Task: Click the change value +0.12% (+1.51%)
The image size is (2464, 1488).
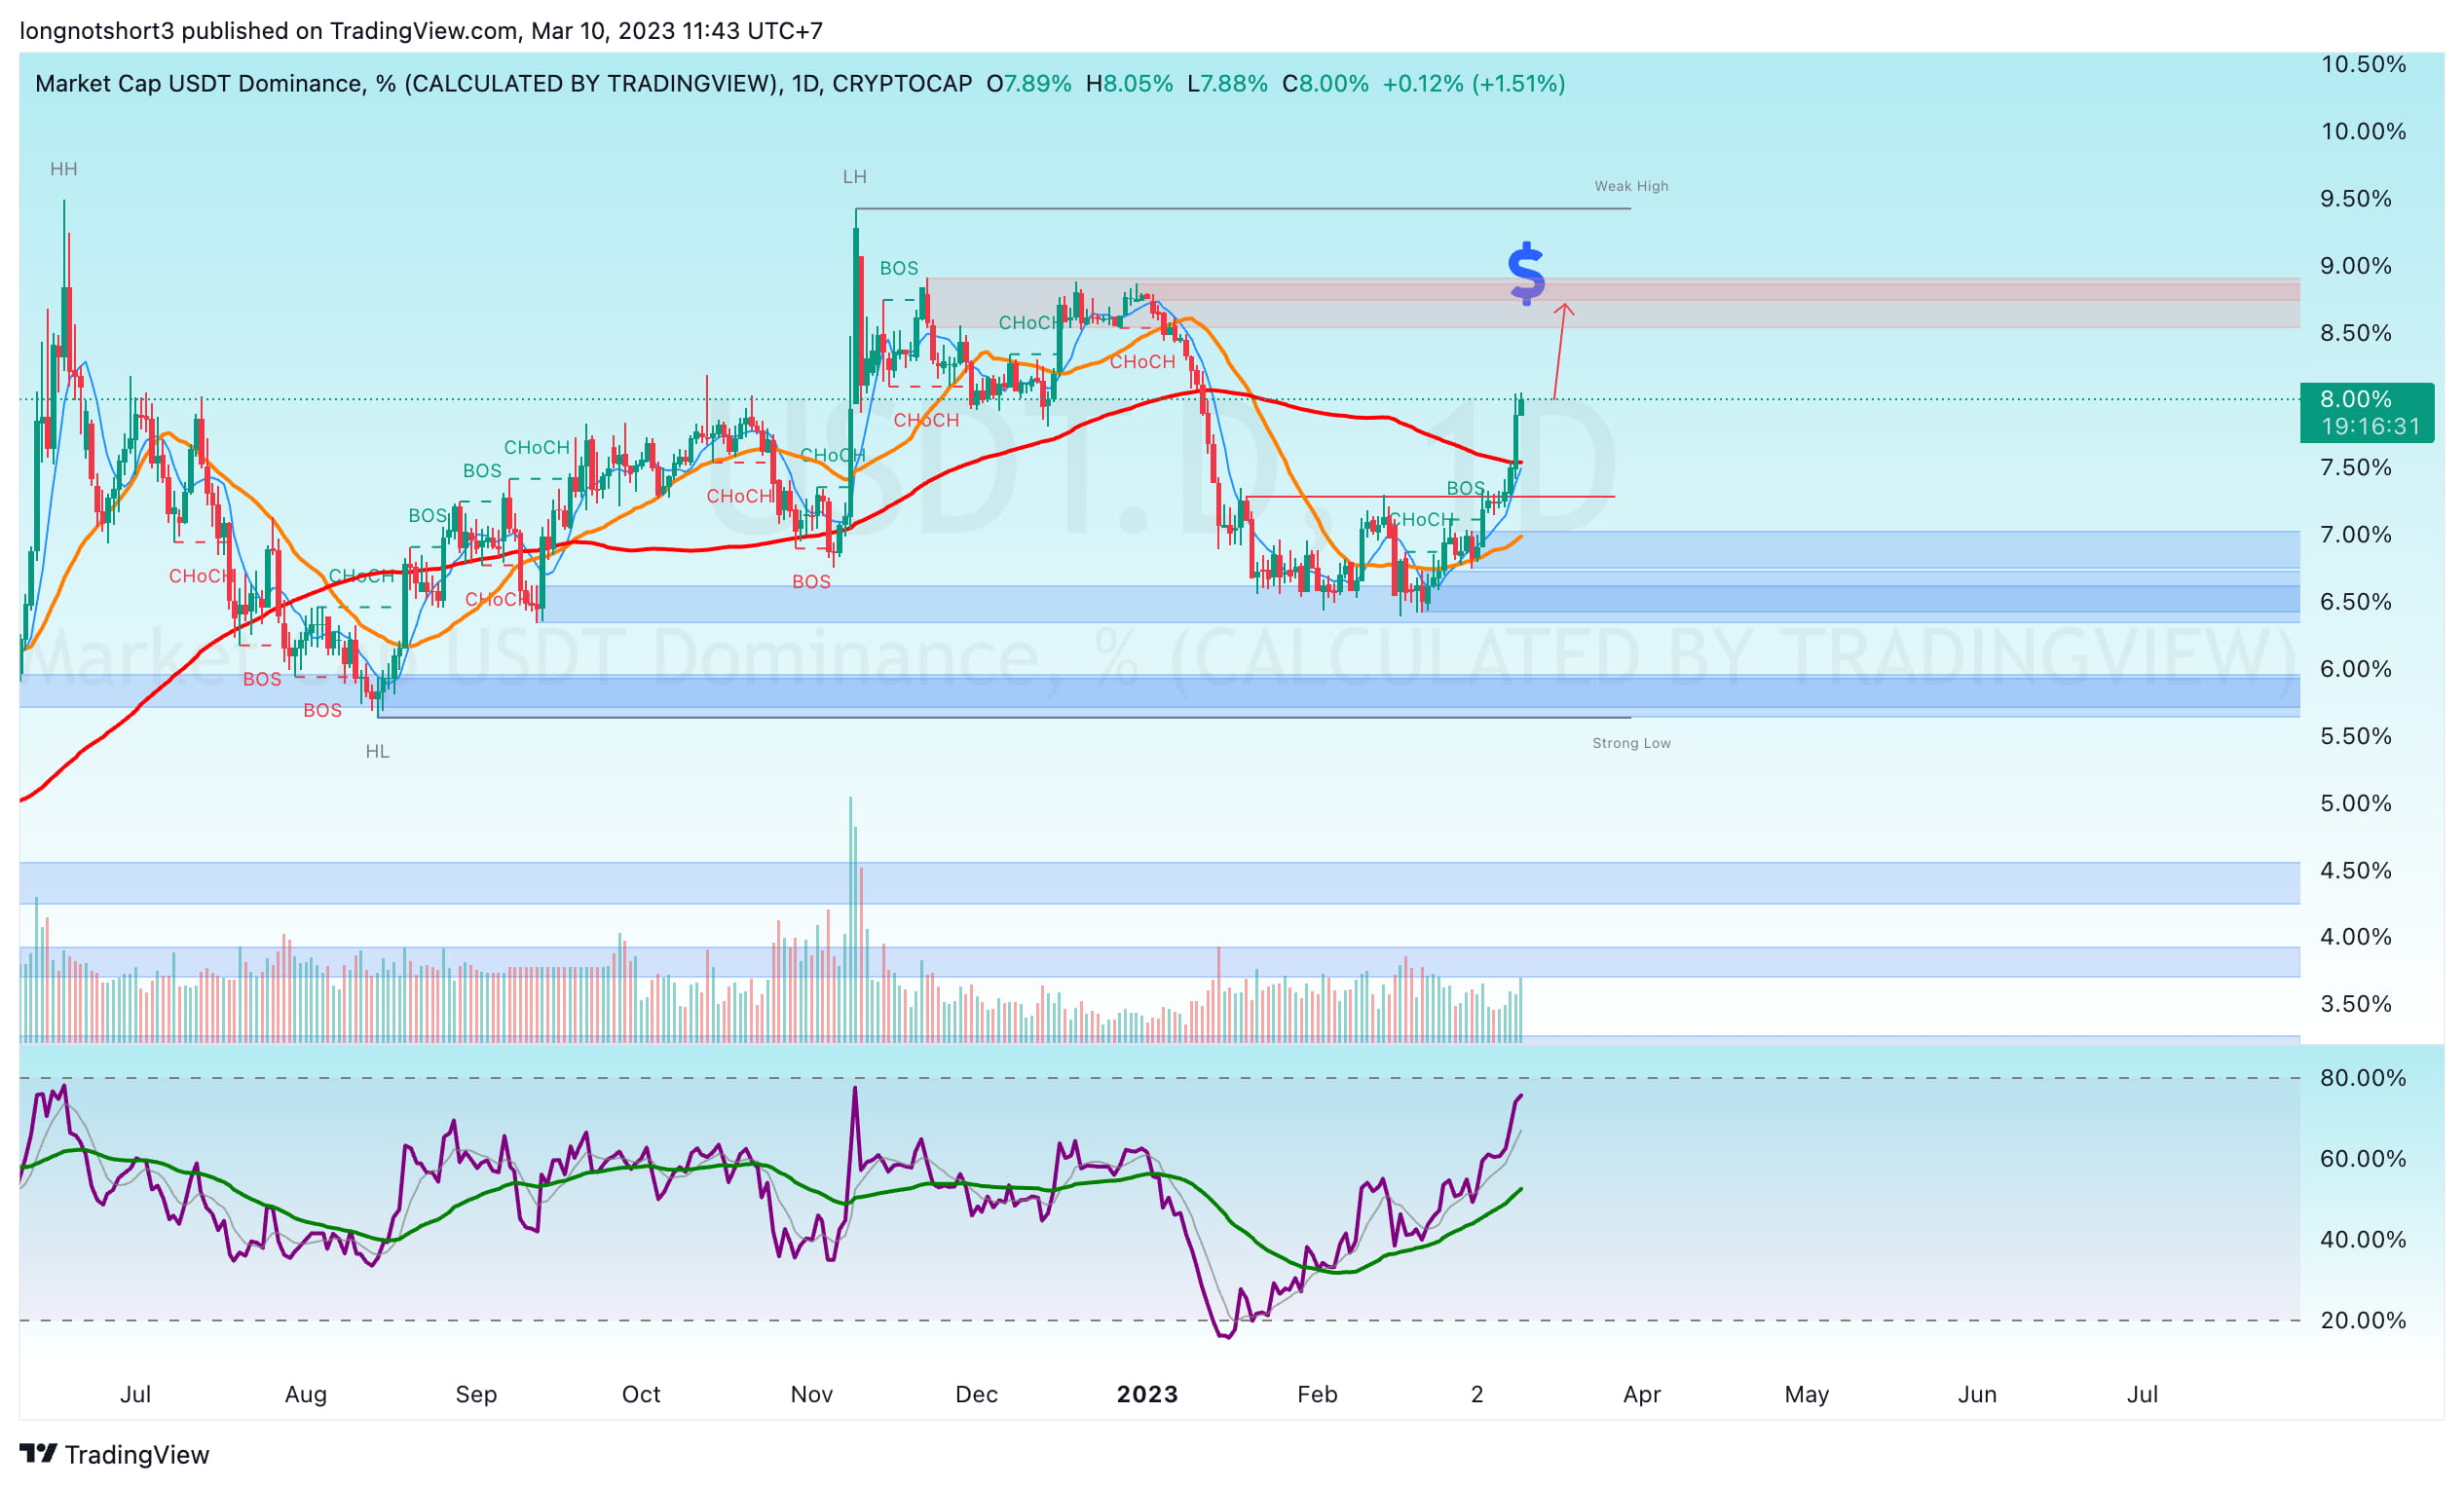Action: 1474,84
